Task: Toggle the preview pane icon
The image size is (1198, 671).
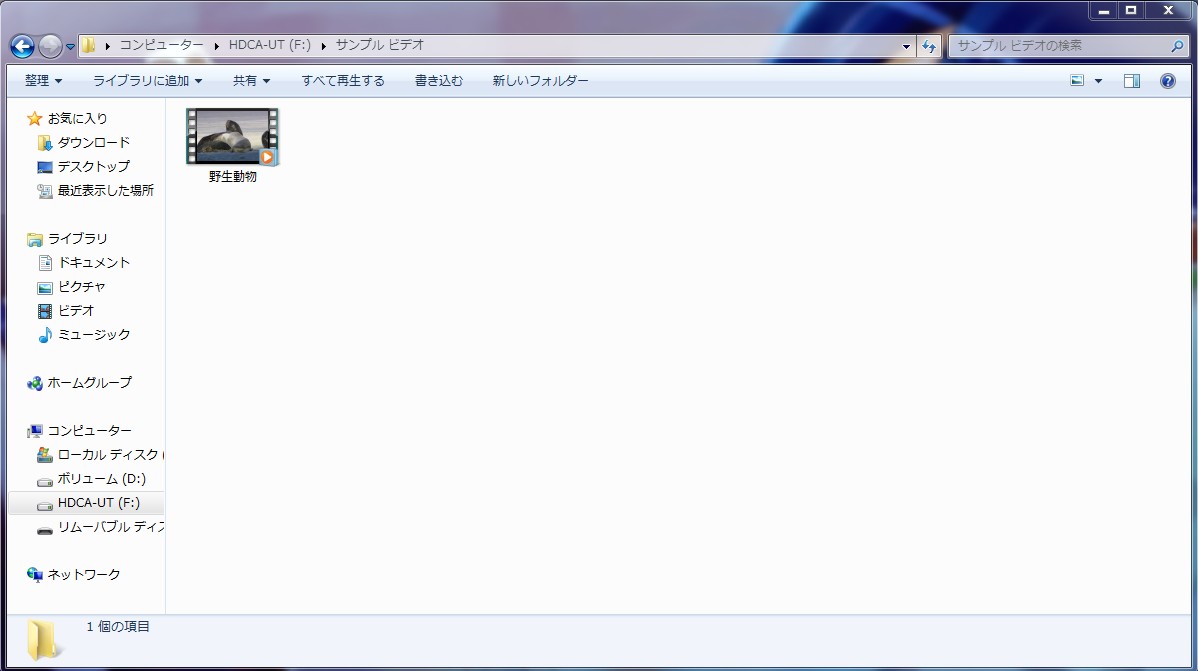Action: [1132, 80]
